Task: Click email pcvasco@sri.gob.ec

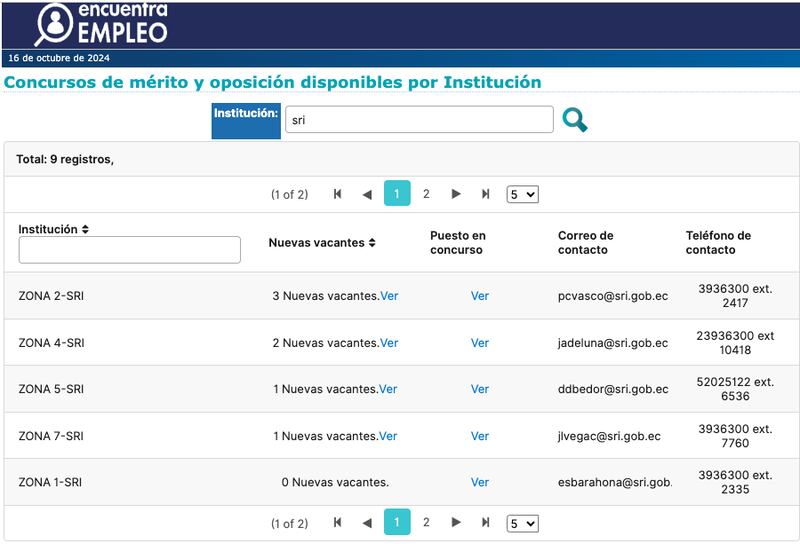Action: tap(613, 296)
